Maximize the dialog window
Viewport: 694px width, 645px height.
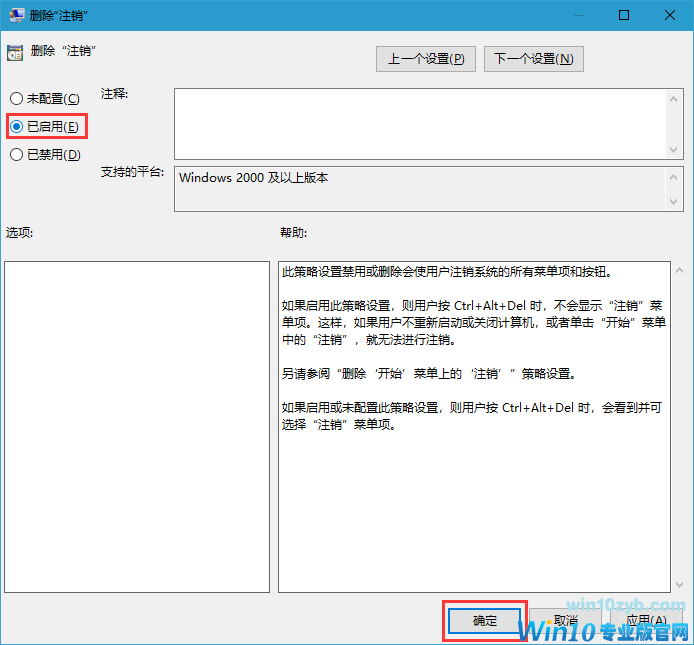(624, 15)
